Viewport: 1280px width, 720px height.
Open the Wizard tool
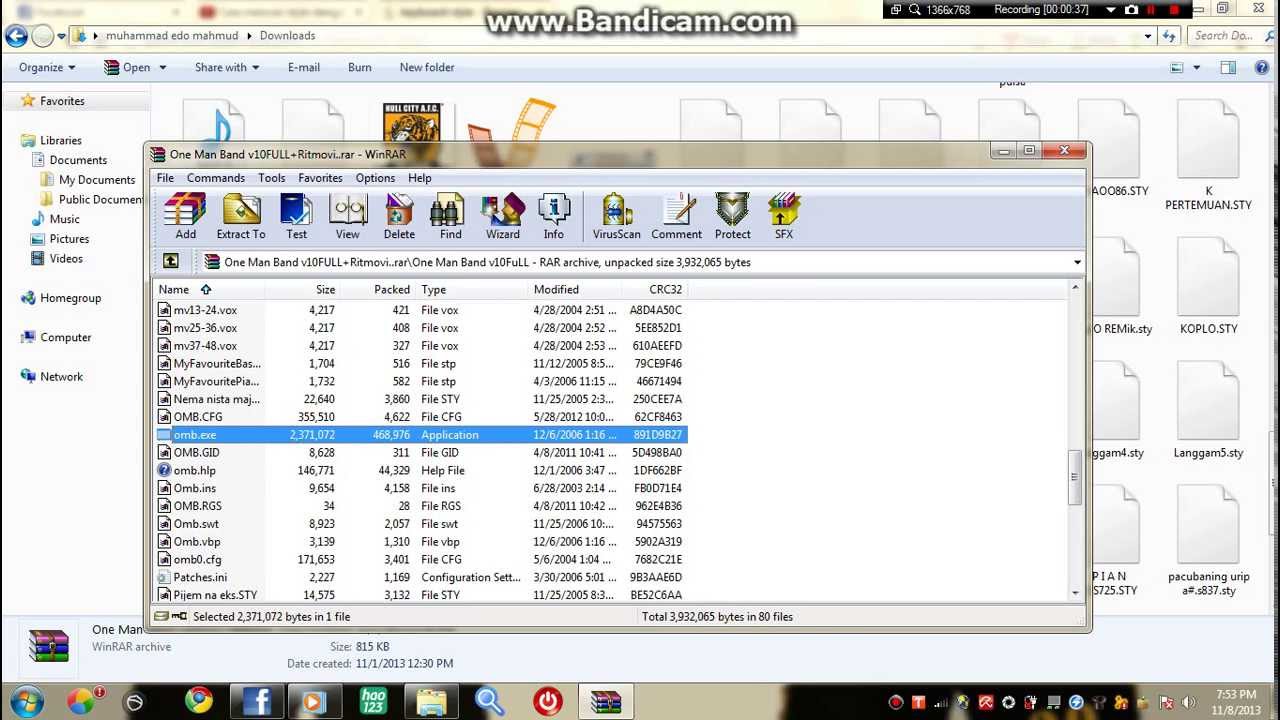(503, 217)
